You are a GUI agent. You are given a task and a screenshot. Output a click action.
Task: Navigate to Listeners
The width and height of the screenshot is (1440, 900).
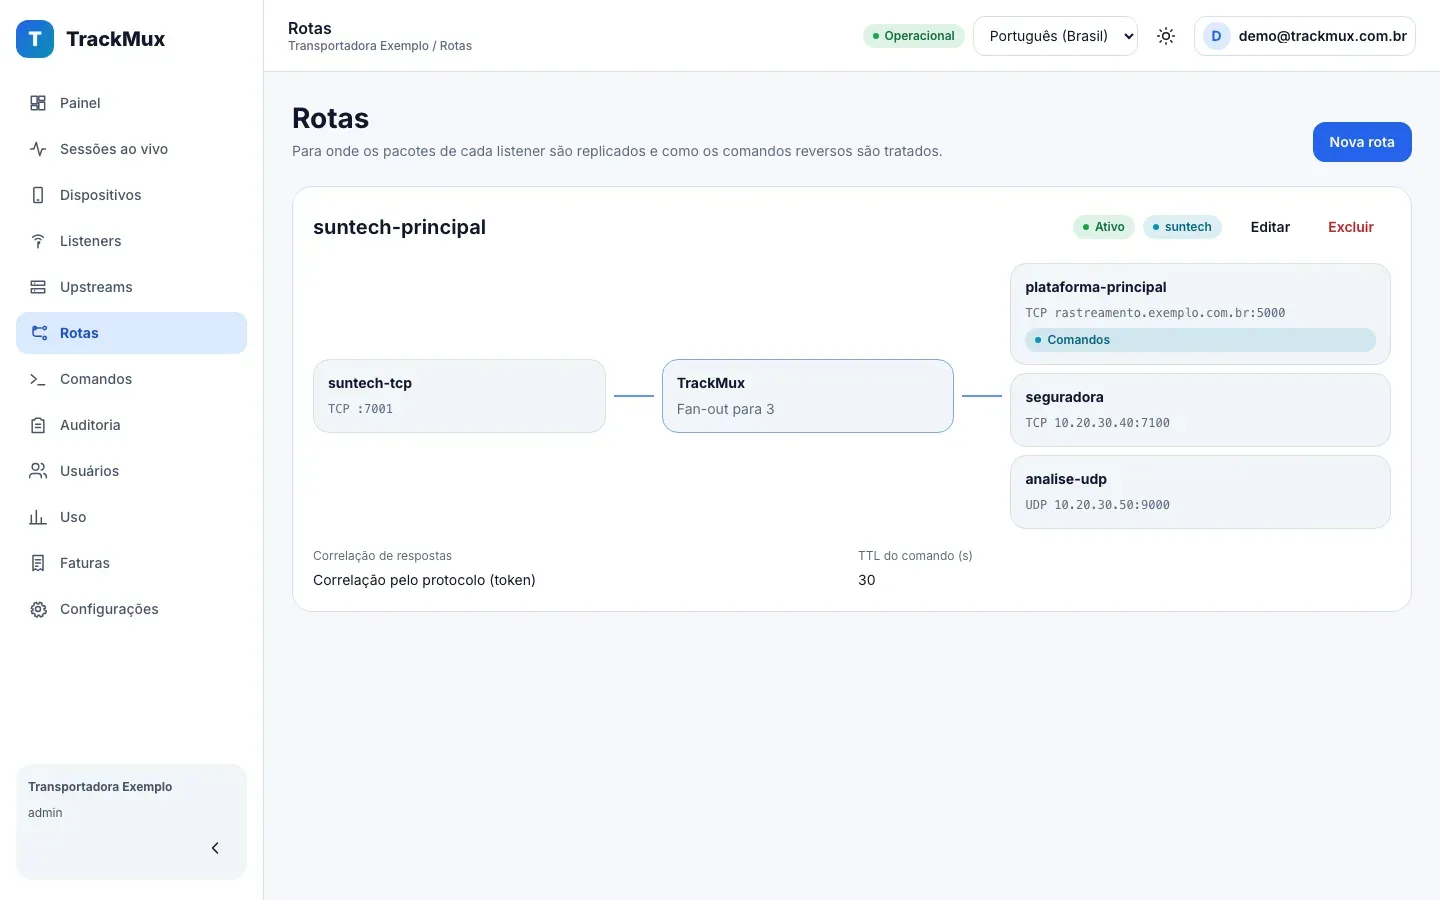(x=131, y=241)
